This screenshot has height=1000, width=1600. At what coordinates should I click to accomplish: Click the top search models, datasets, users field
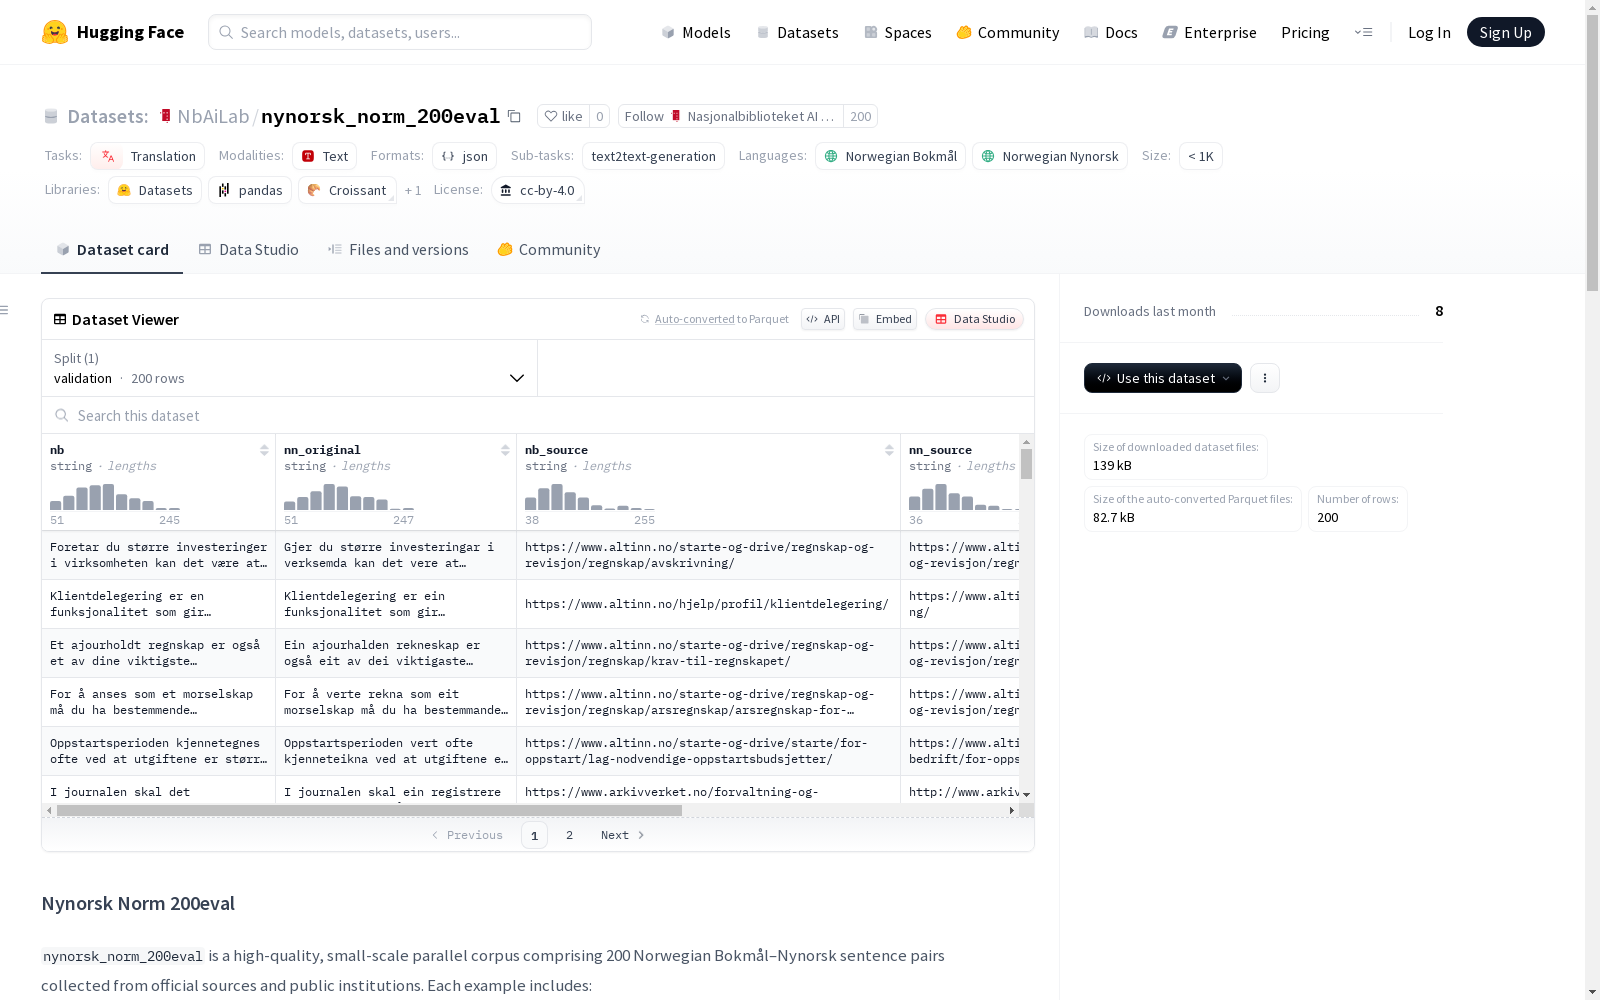click(x=400, y=32)
